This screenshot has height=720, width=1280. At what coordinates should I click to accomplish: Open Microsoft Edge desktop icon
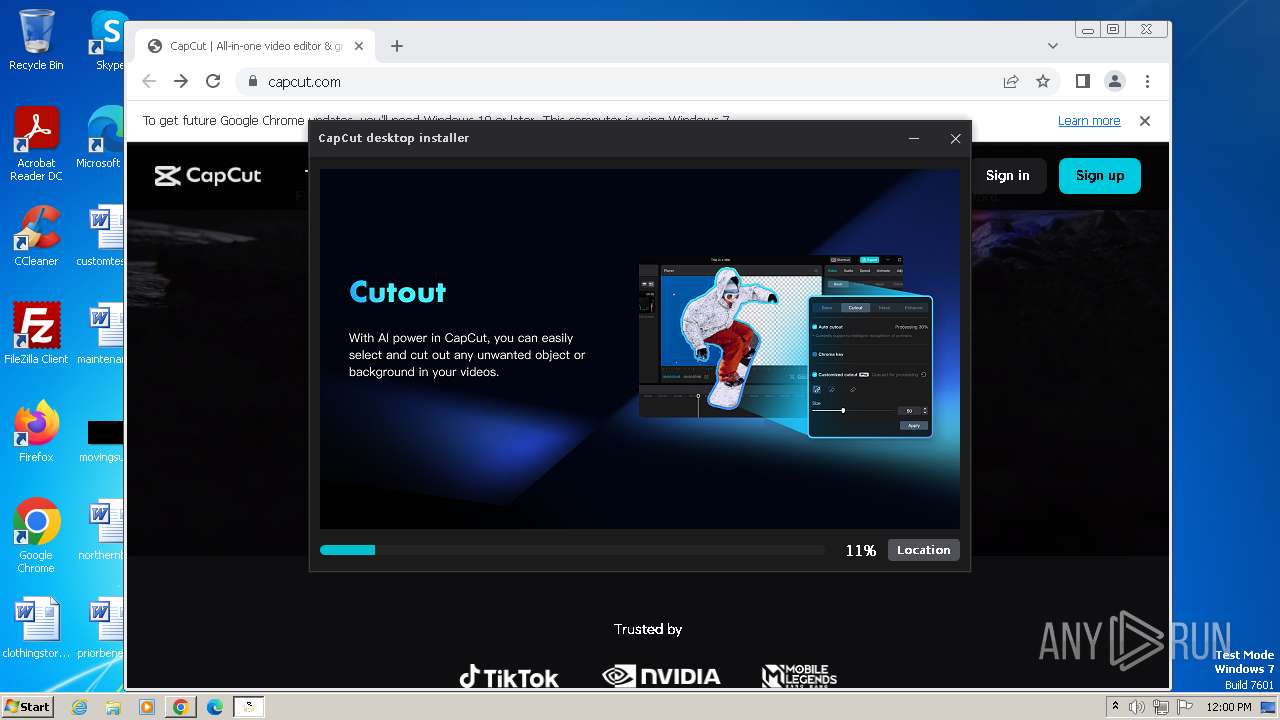click(100, 138)
